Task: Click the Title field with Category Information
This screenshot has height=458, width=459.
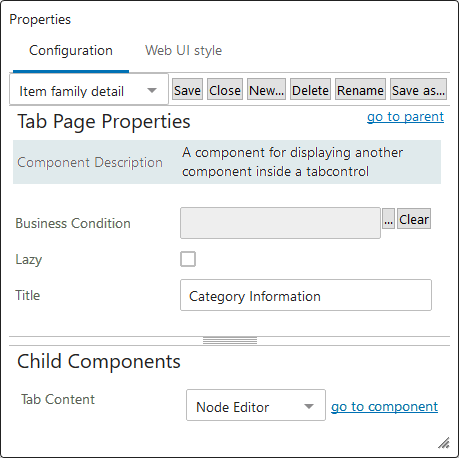Action: pos(306,295)
